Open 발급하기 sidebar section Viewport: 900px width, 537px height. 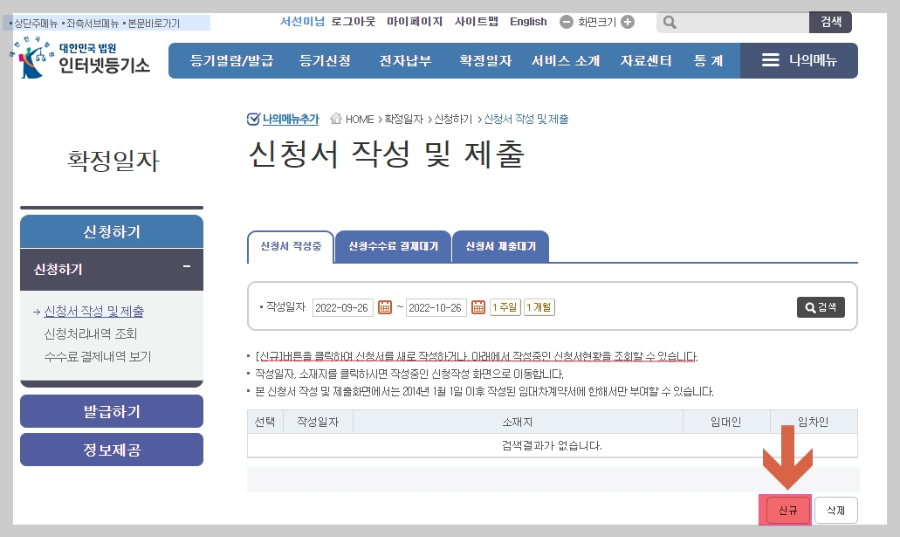pos(111,411)
